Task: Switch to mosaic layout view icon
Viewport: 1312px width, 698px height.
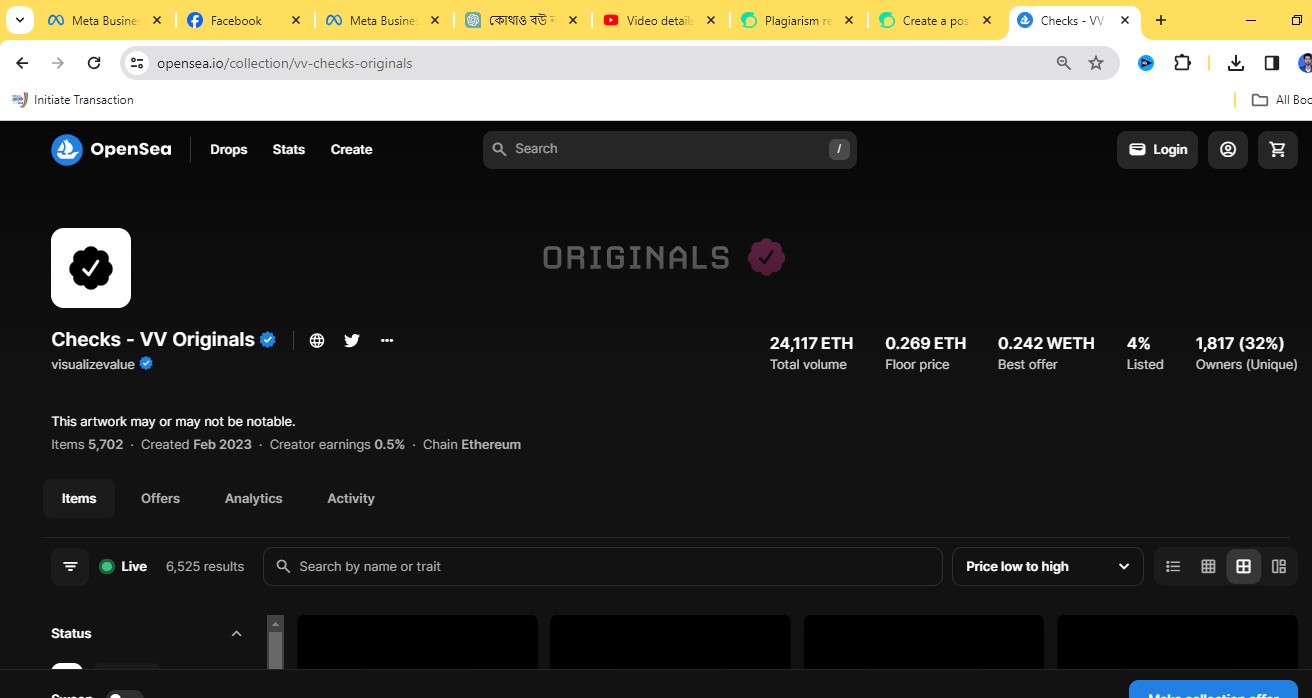Action: pyautogui.click(x=1278, y=567)
